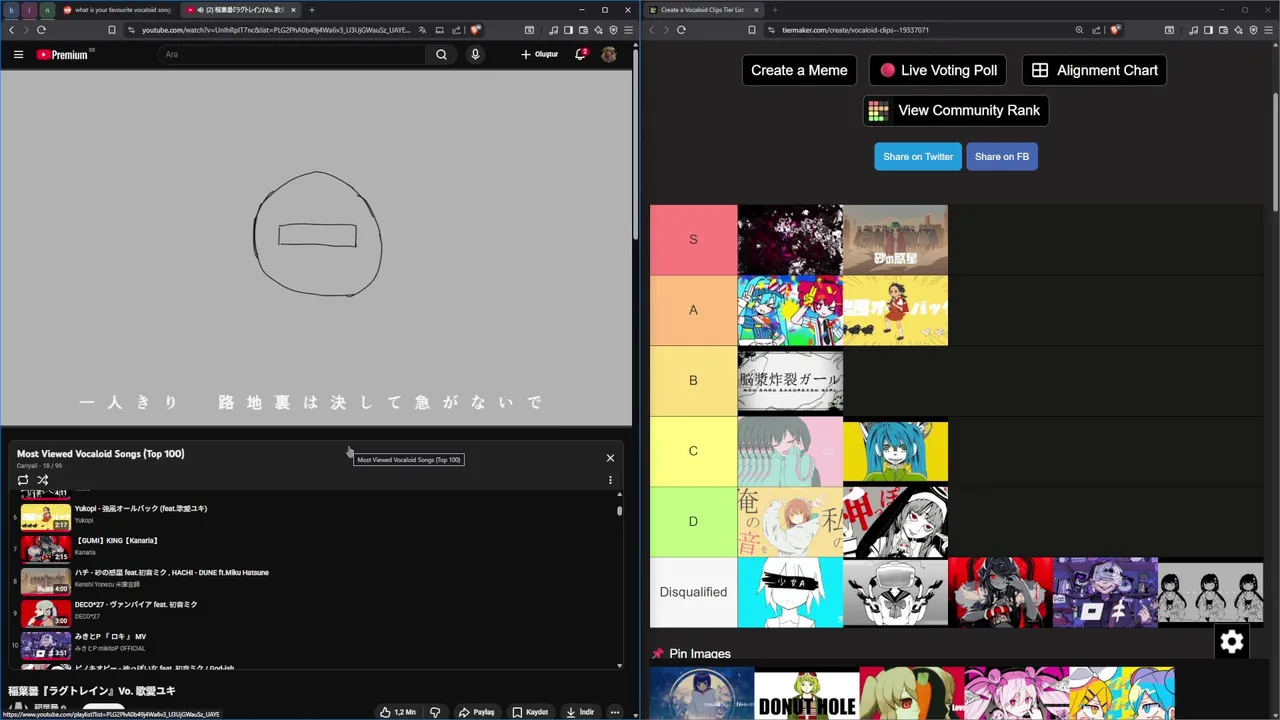Switch to Reddit 'what is your favourite vocaloid song' tab
The height and width of the screenshot is (720, 1280).
116,10
